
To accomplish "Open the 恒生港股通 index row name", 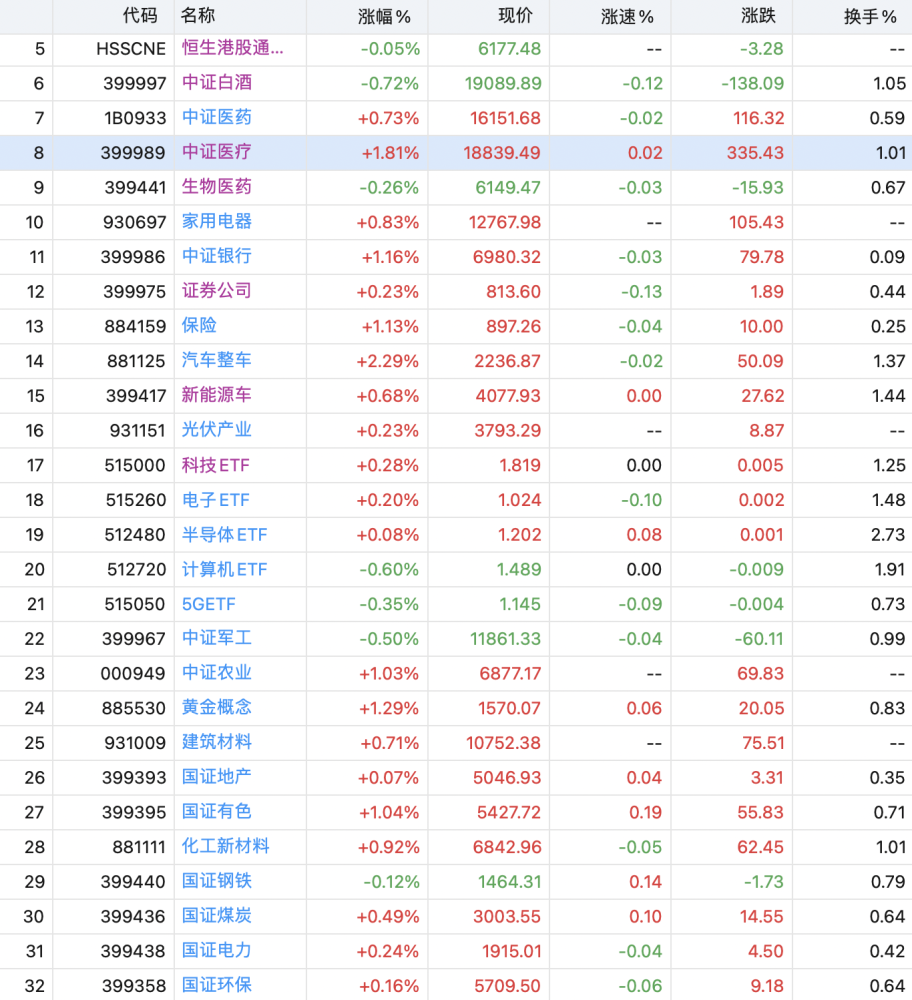I will pyautogui.click(x=233, y=48).
